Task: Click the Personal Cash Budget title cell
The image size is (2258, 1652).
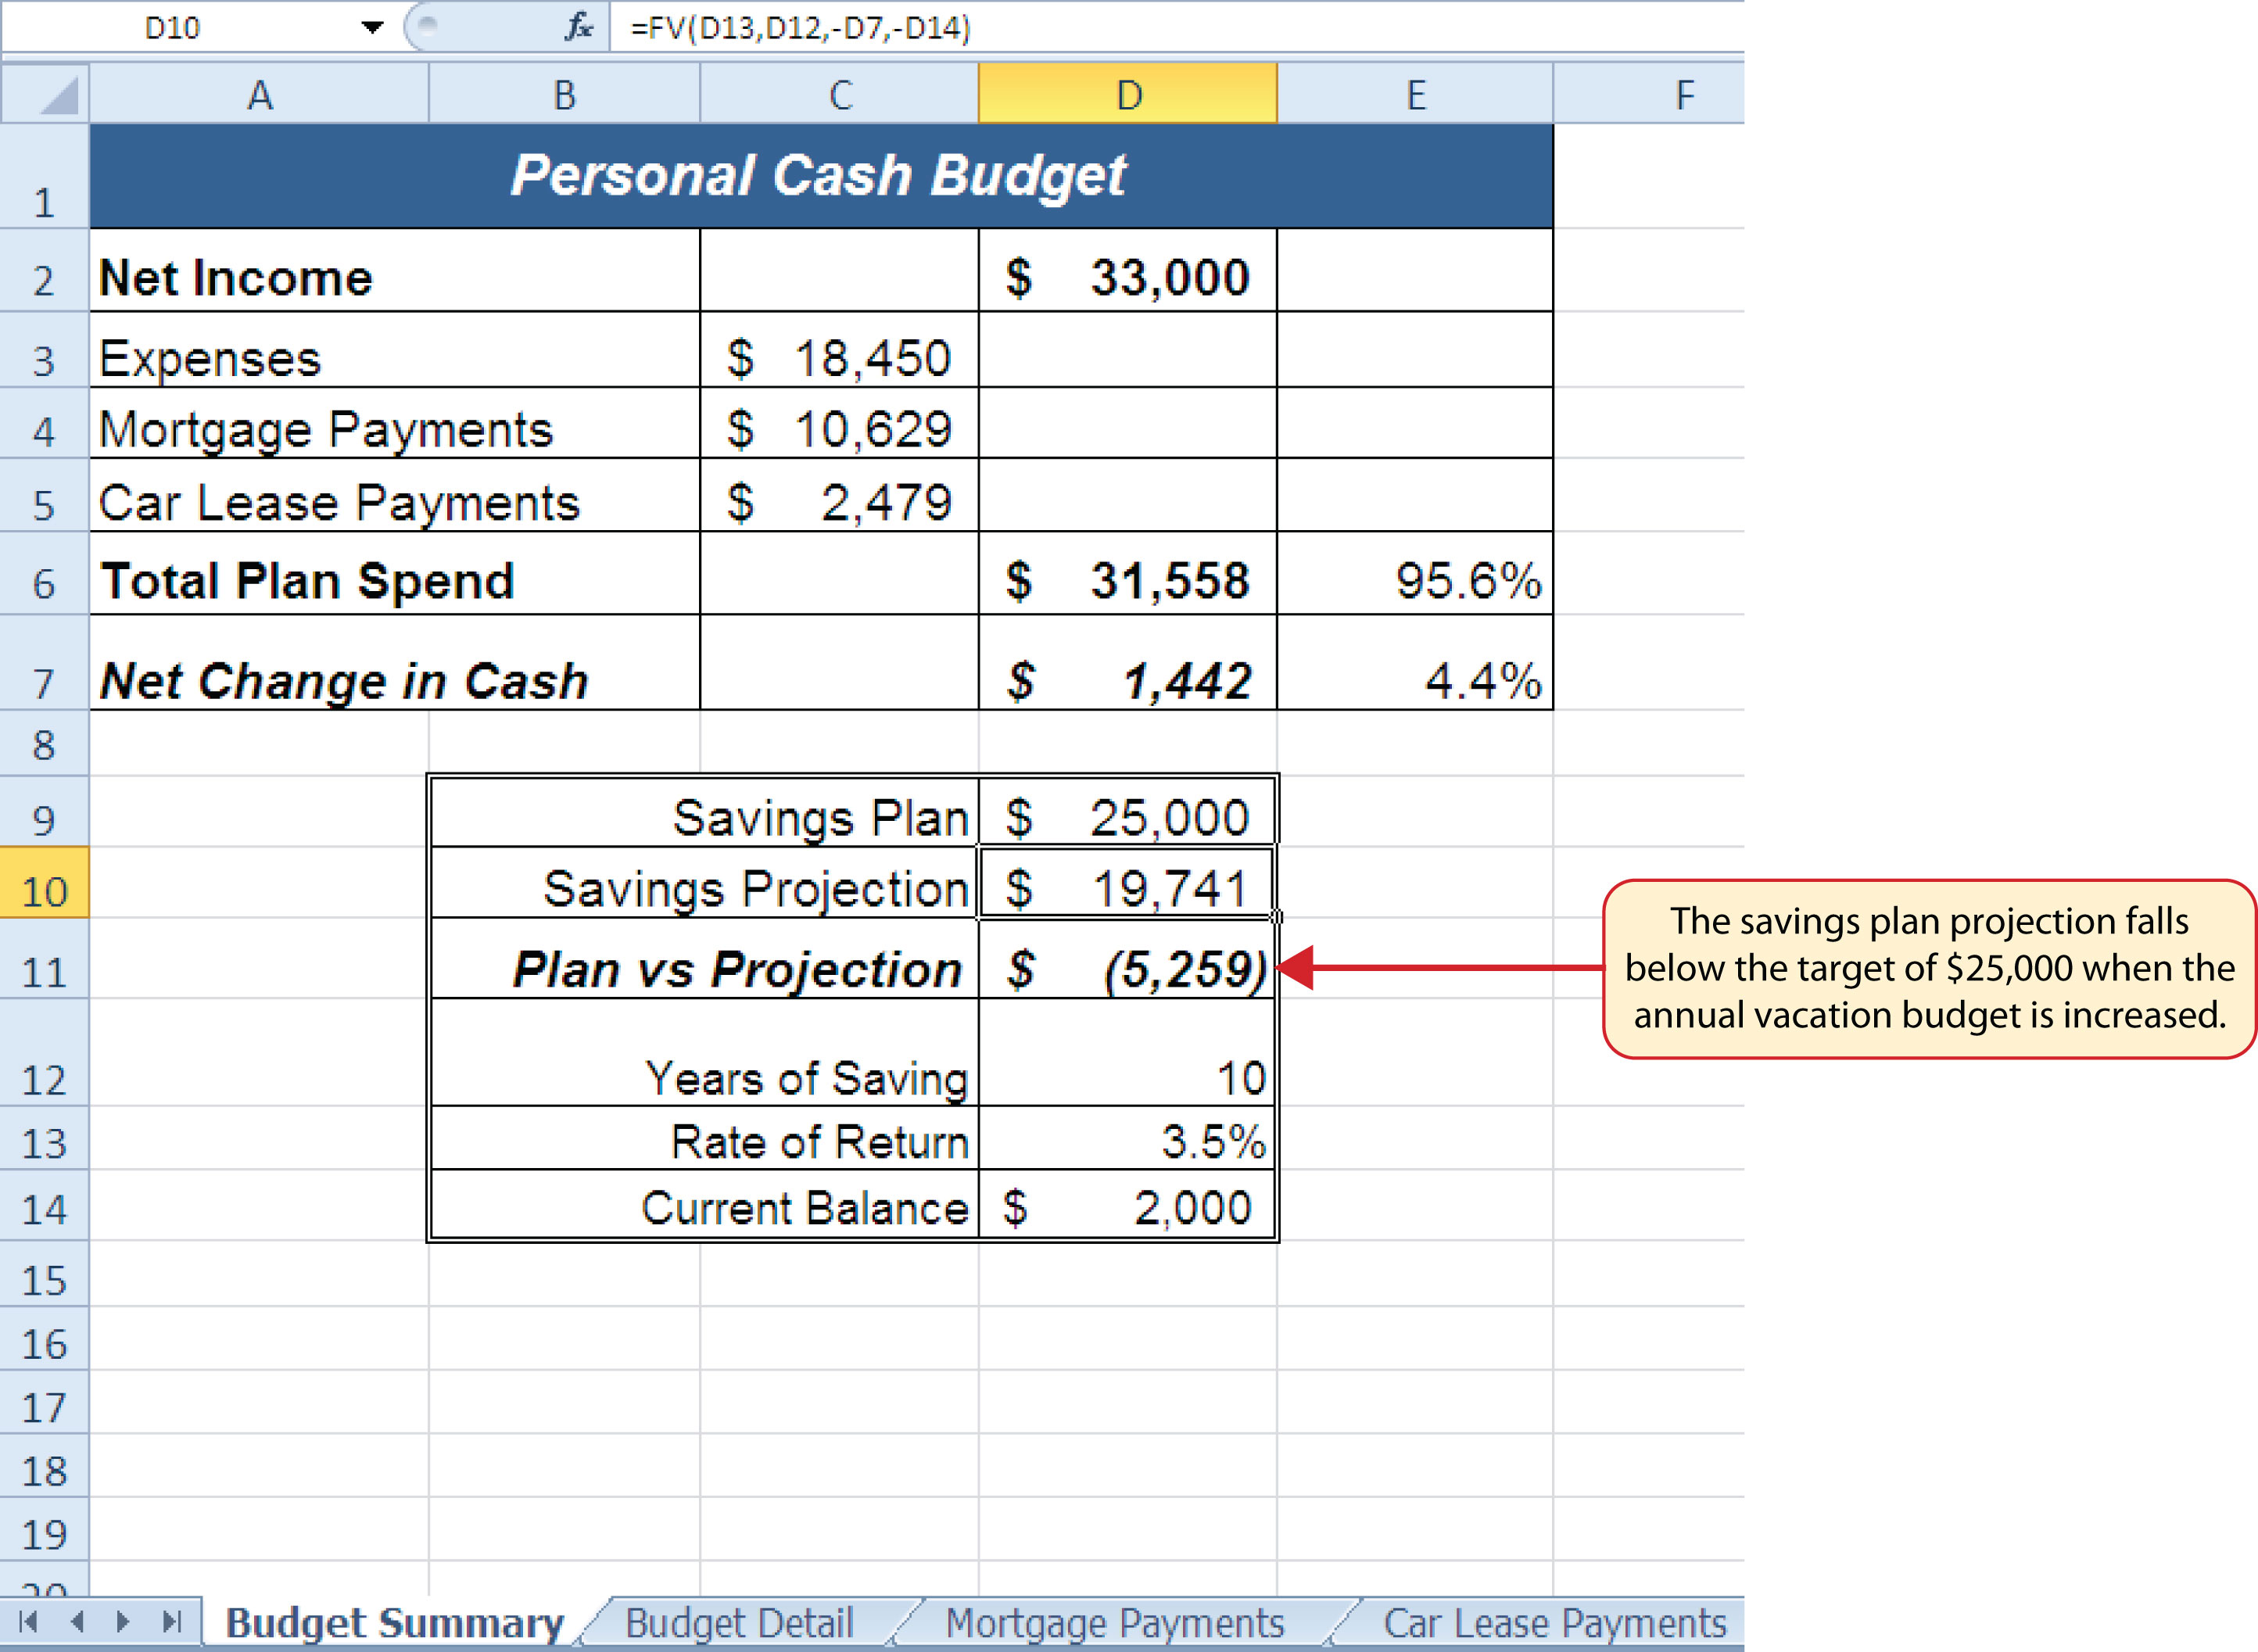Action: coord(821,177)
